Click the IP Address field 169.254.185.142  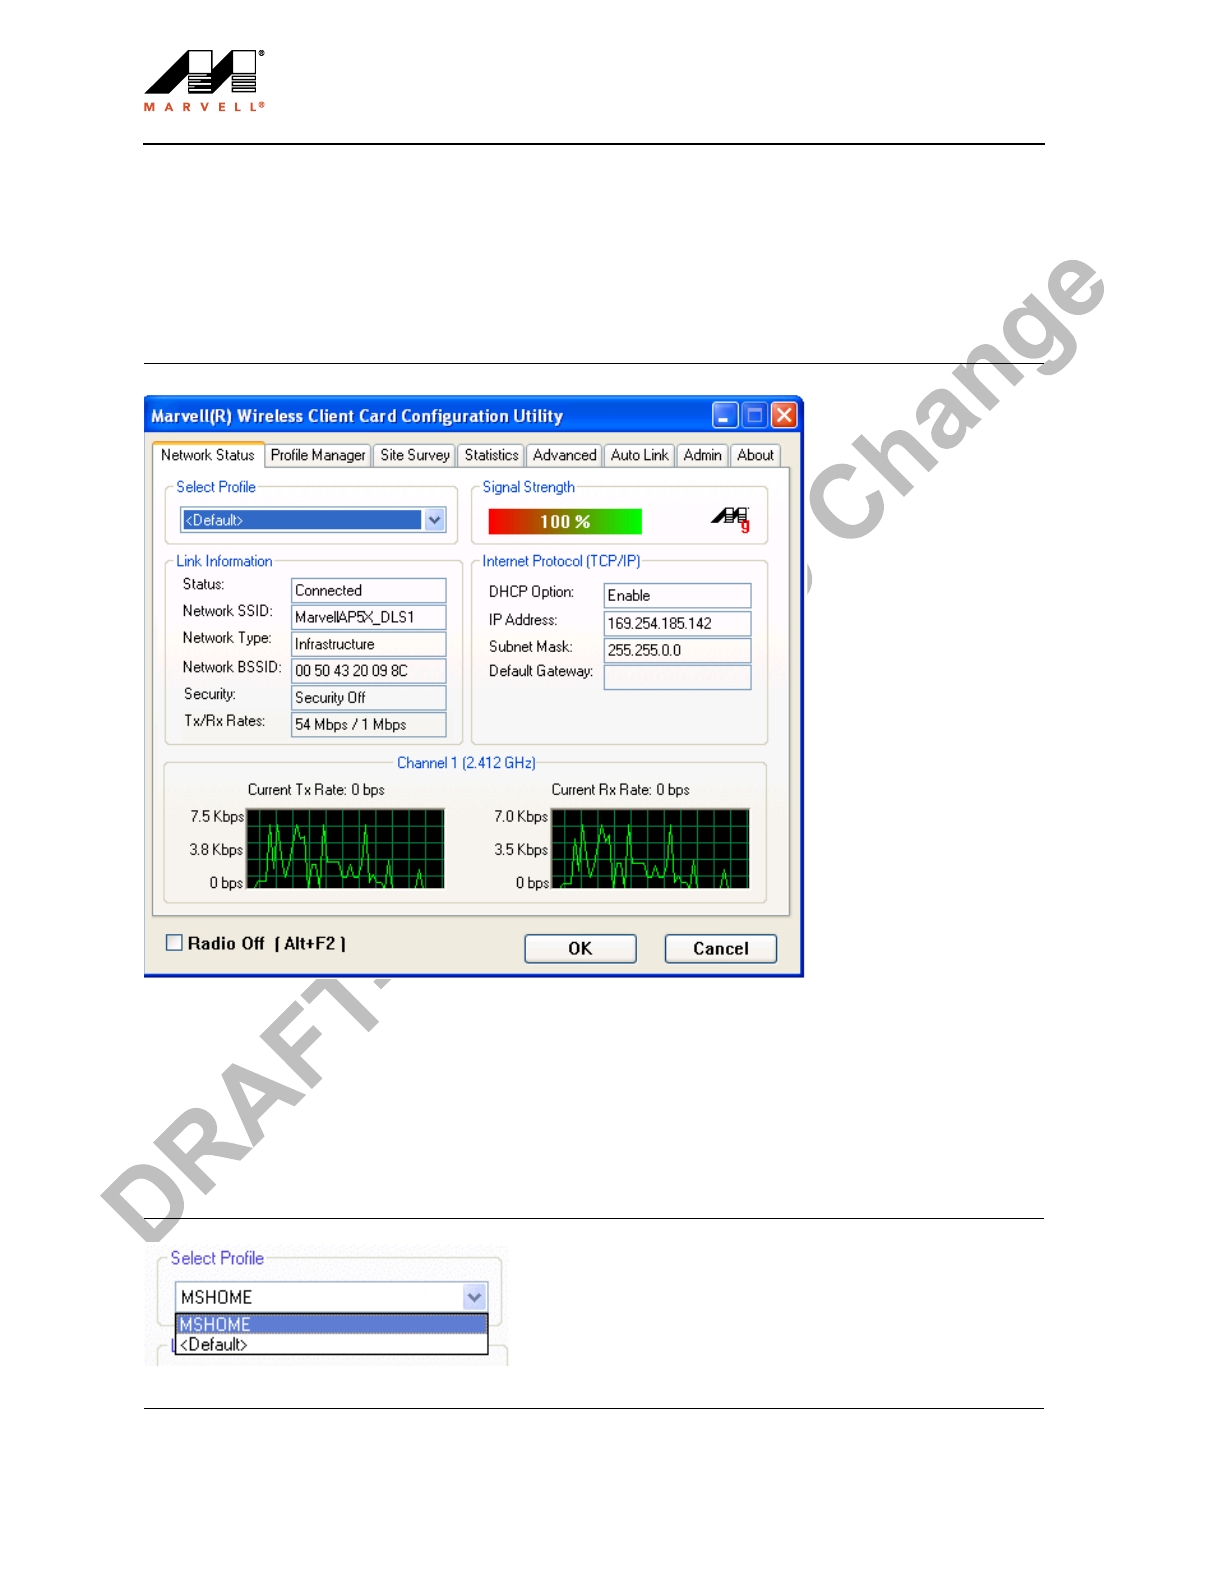coord(678,624)
